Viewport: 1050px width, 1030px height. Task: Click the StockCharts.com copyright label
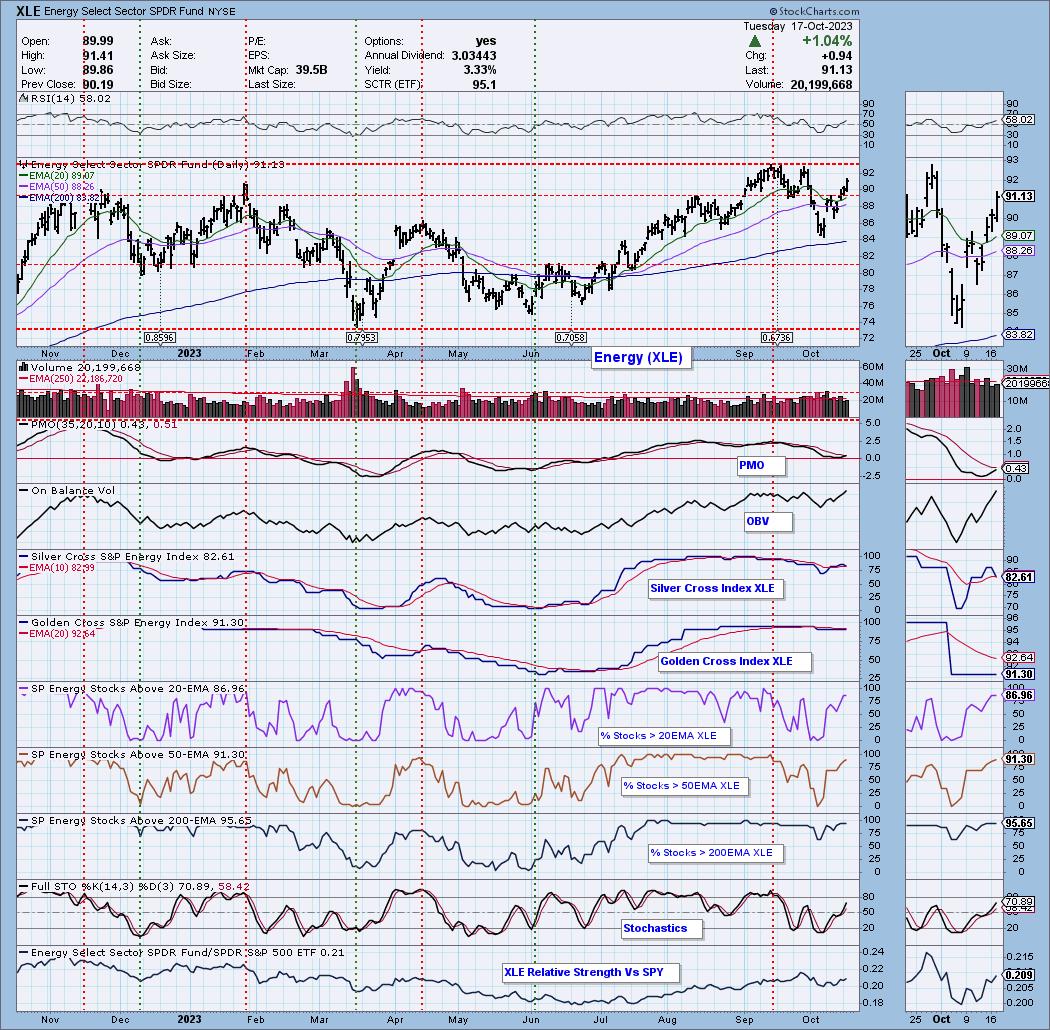[x=814, y=11]
